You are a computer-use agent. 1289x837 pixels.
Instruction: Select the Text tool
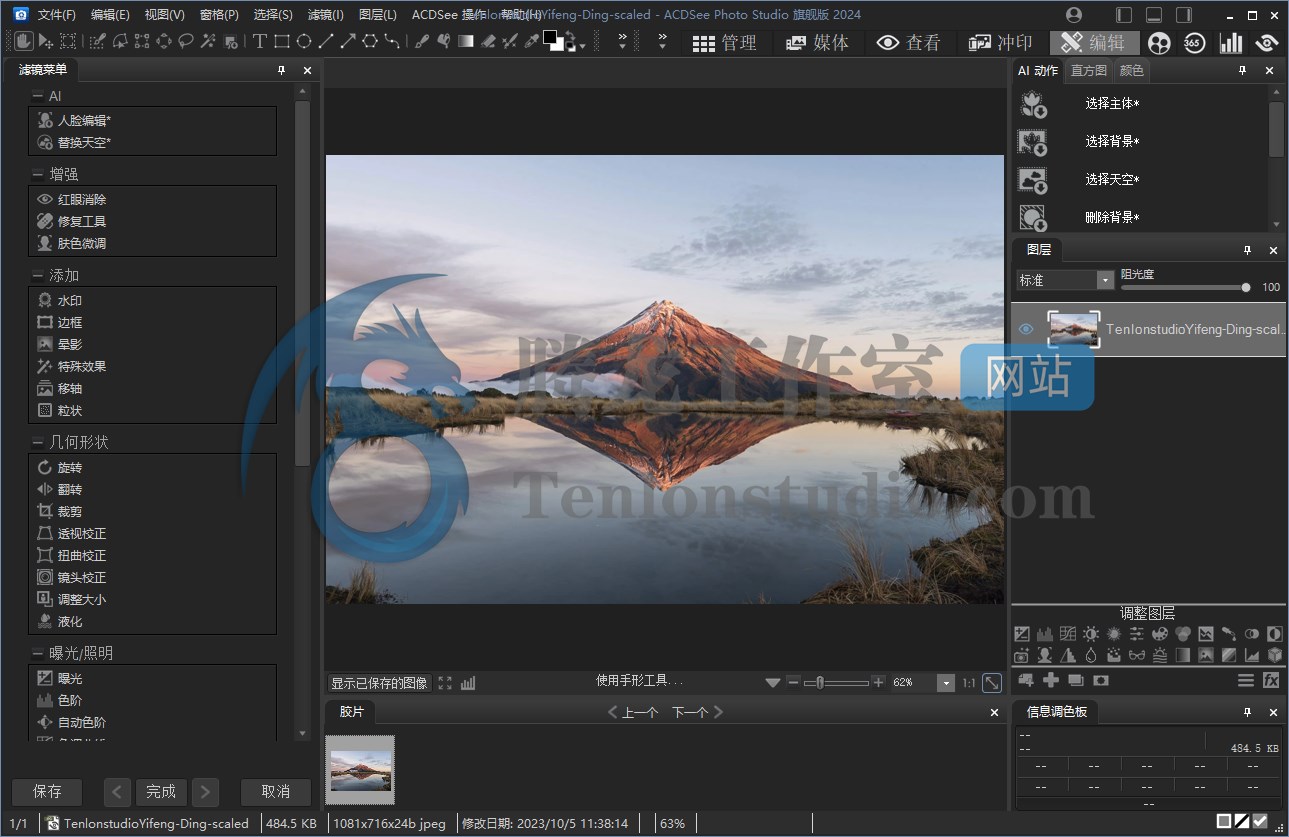(x=260, y=41)
